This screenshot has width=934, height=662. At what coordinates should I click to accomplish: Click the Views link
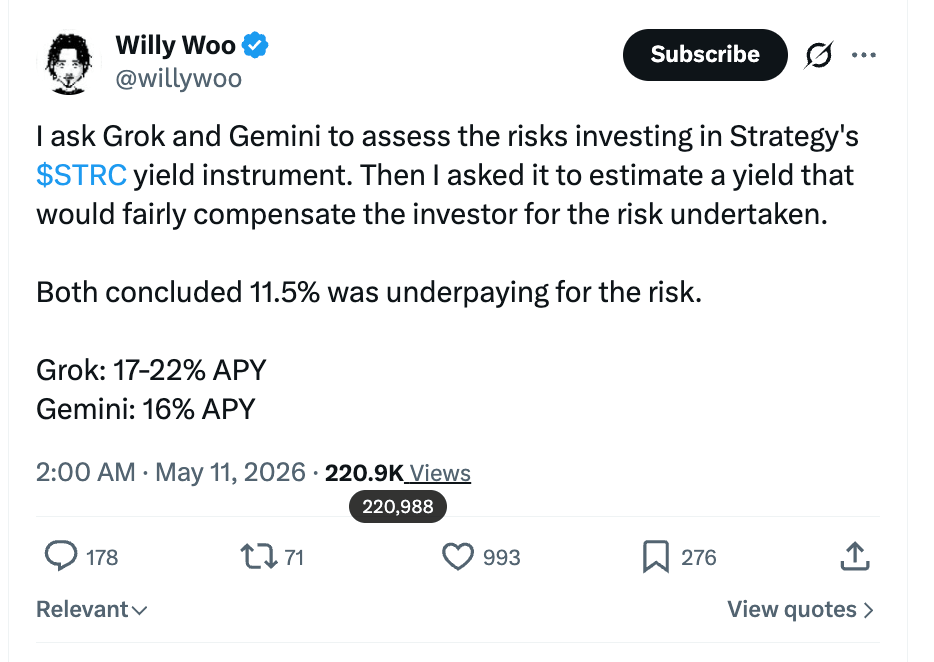pos(440,473)
